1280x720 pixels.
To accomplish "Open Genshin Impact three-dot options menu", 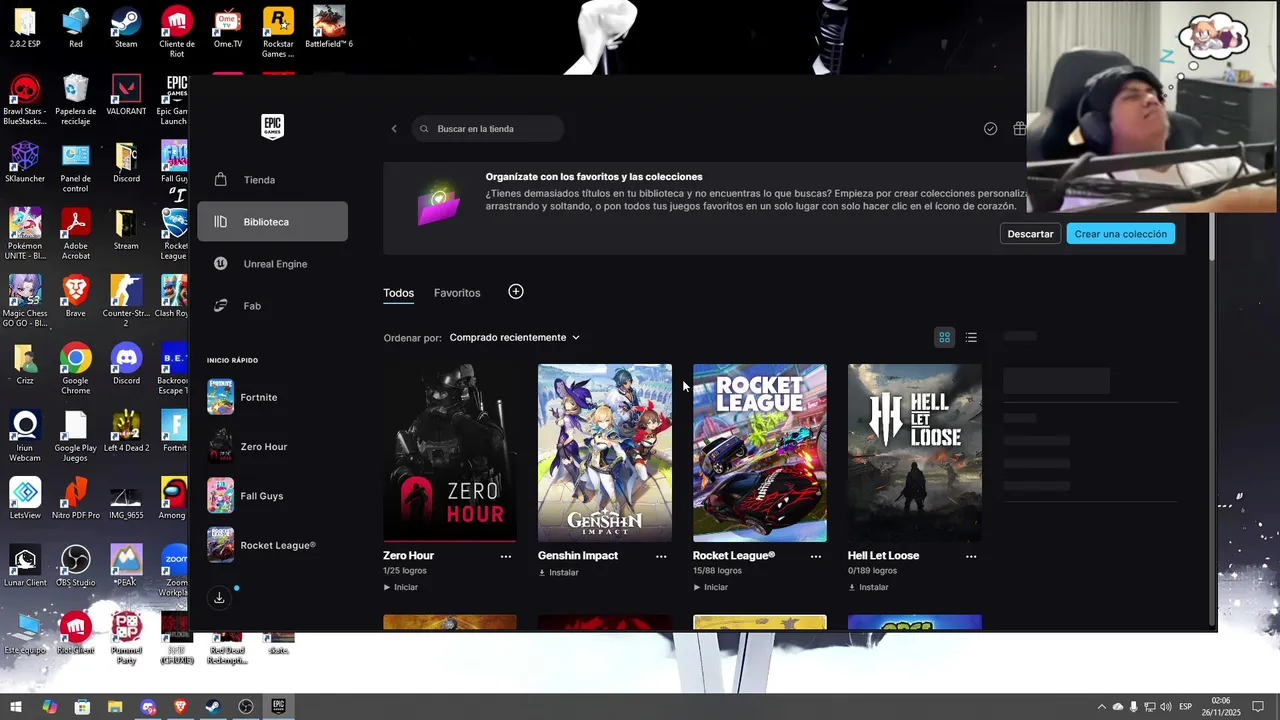I will (x=661, y=556).
